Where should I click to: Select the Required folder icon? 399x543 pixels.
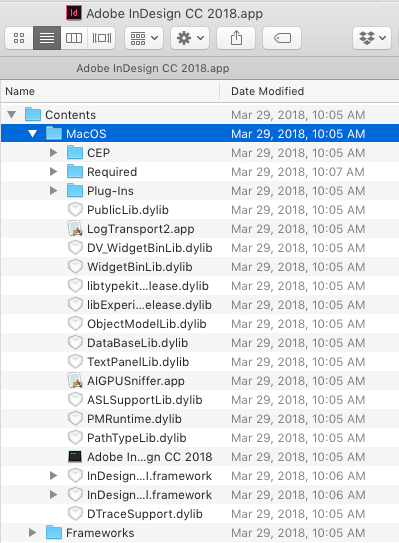coord(75,171)
